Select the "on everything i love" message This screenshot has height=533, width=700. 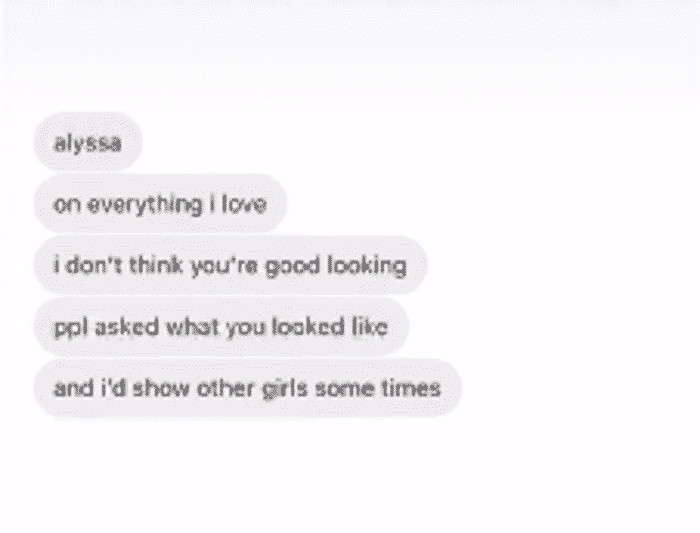click(x=159, y=205)
